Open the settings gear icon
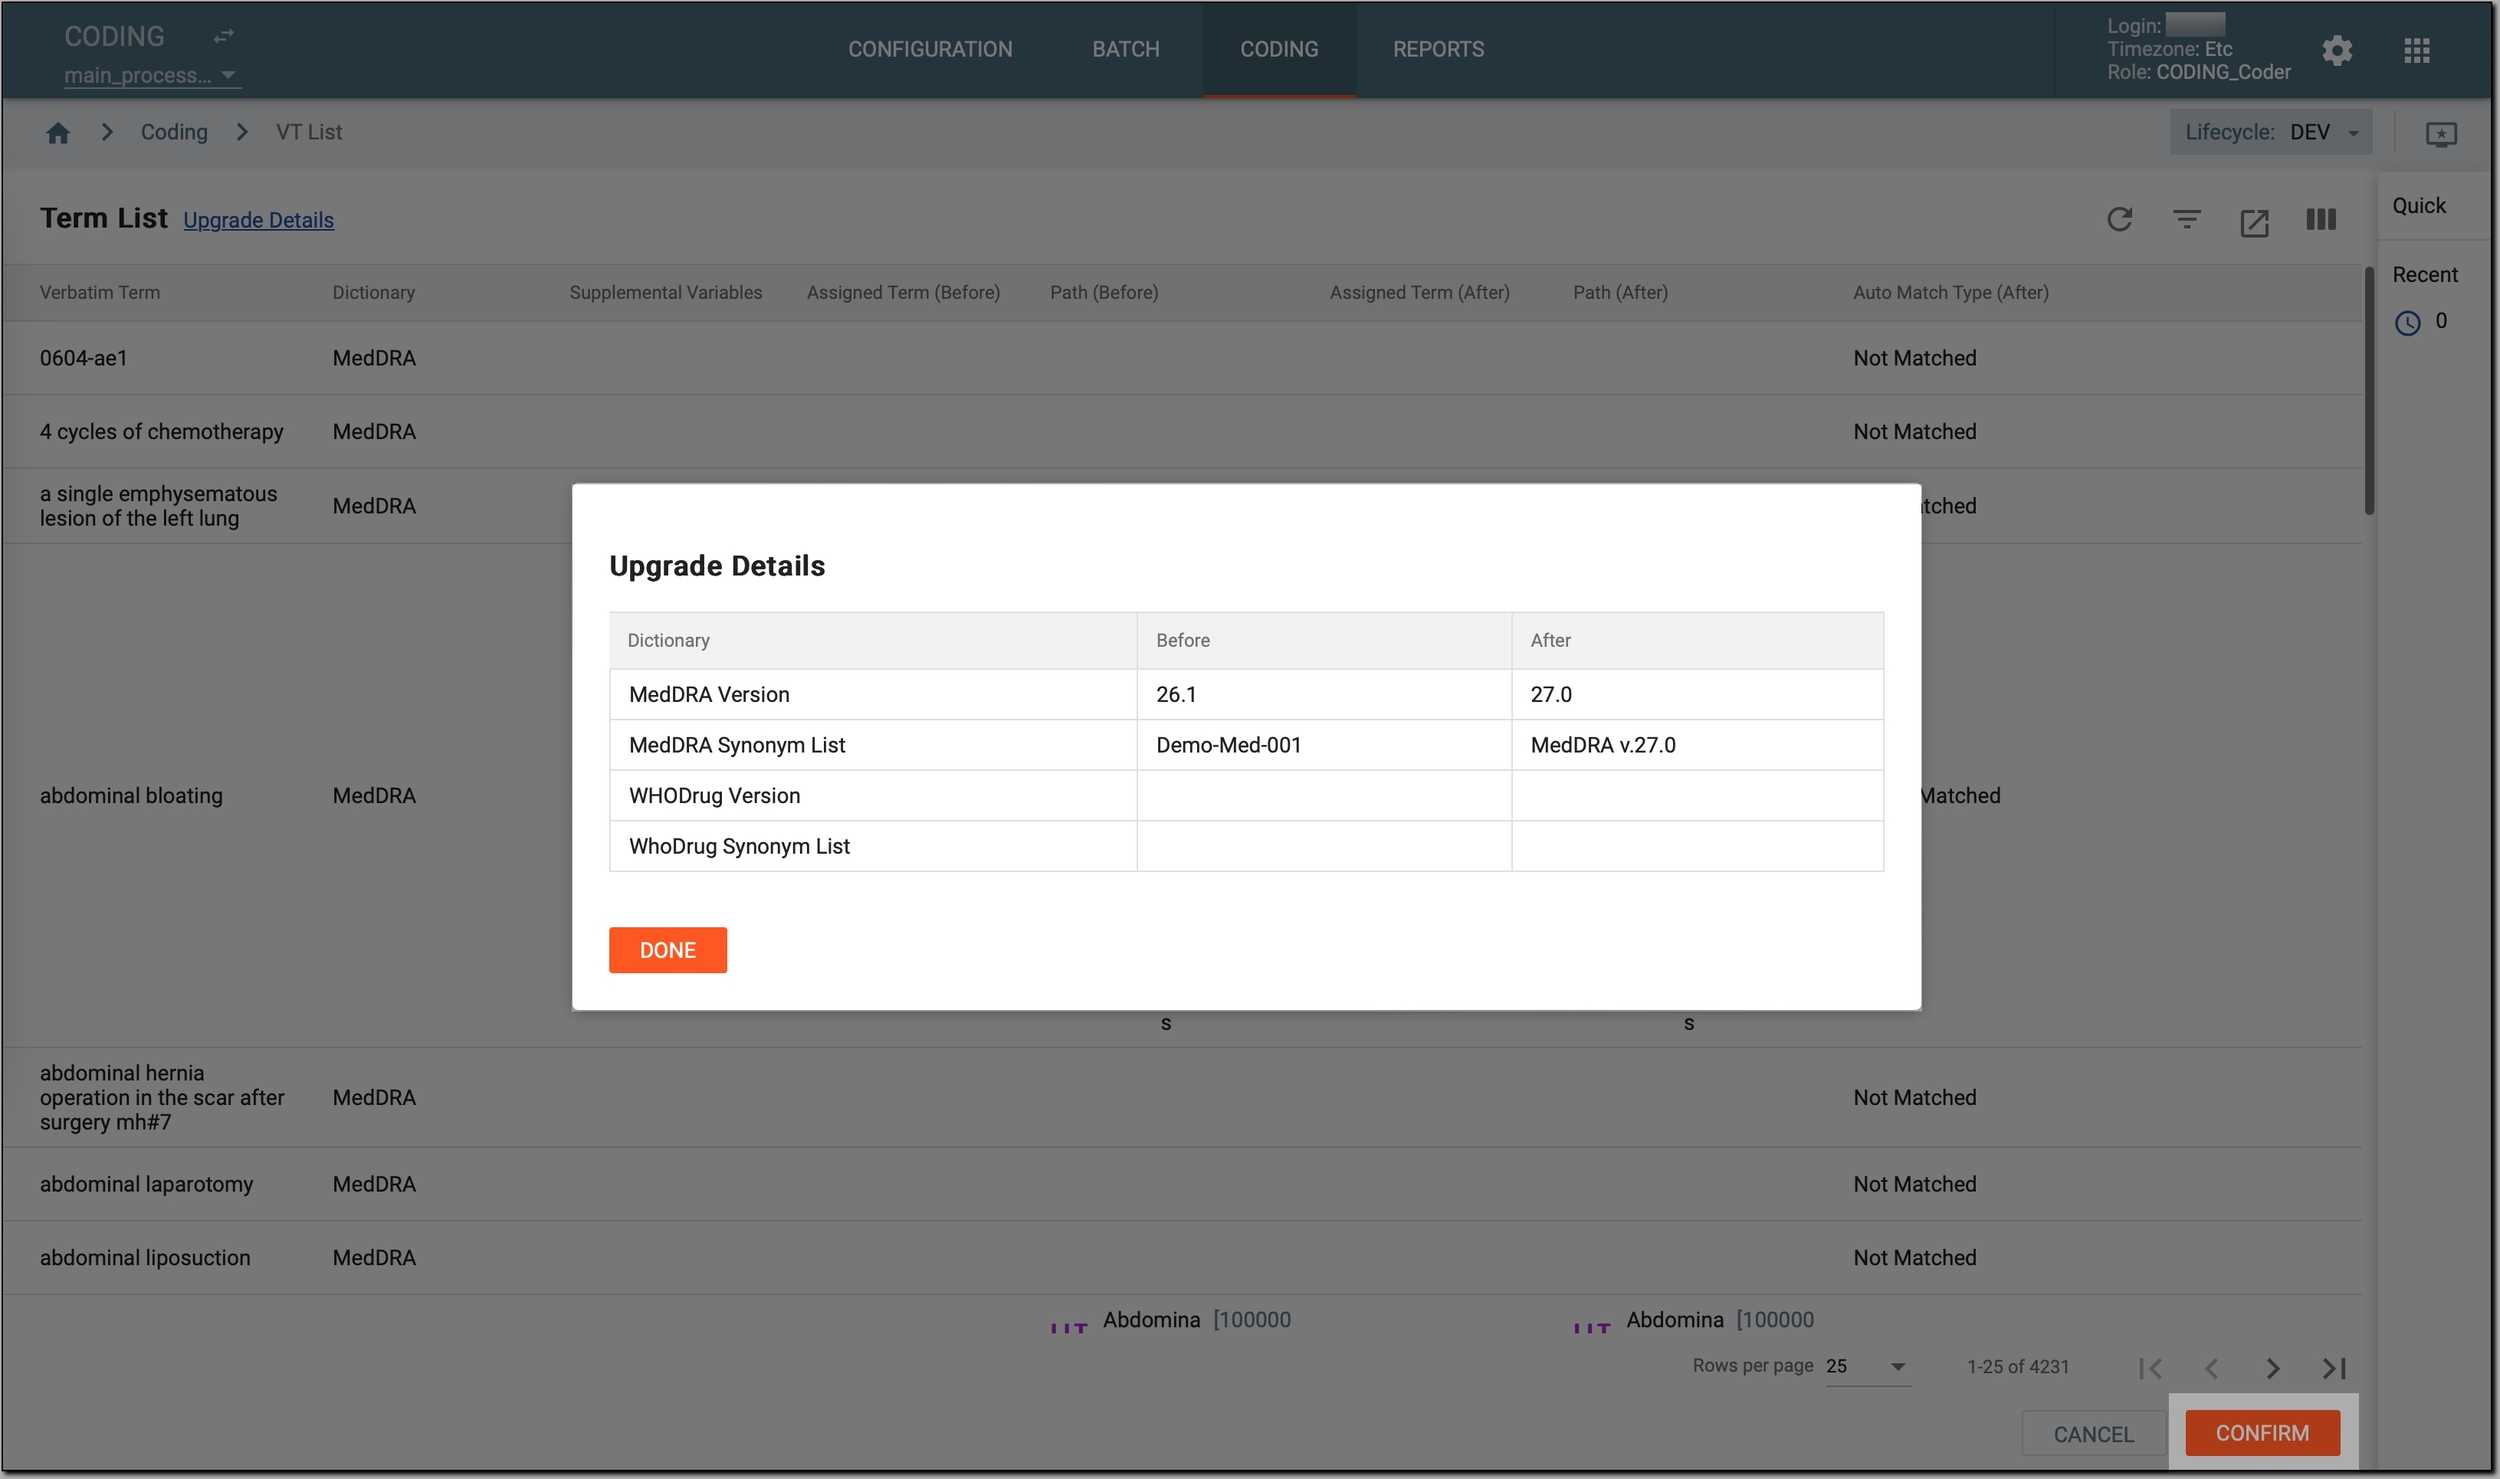The width and height of the screenshot is (2500, 1479). (2336, 50)
